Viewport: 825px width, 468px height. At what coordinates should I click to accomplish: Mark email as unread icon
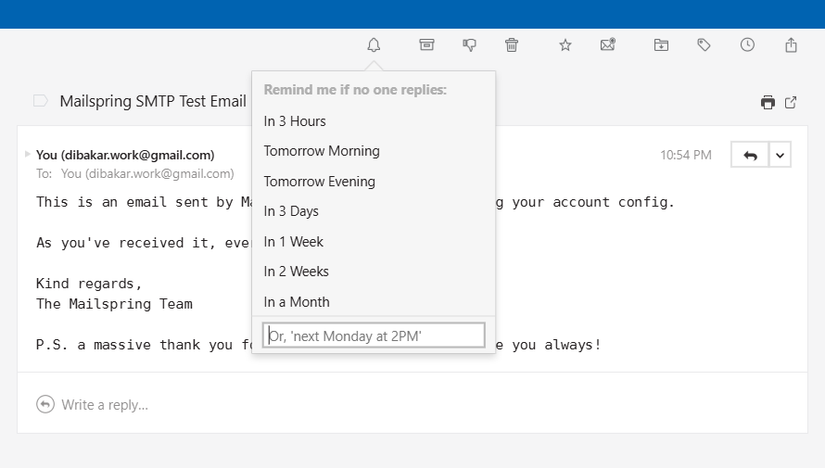(608, 45)
